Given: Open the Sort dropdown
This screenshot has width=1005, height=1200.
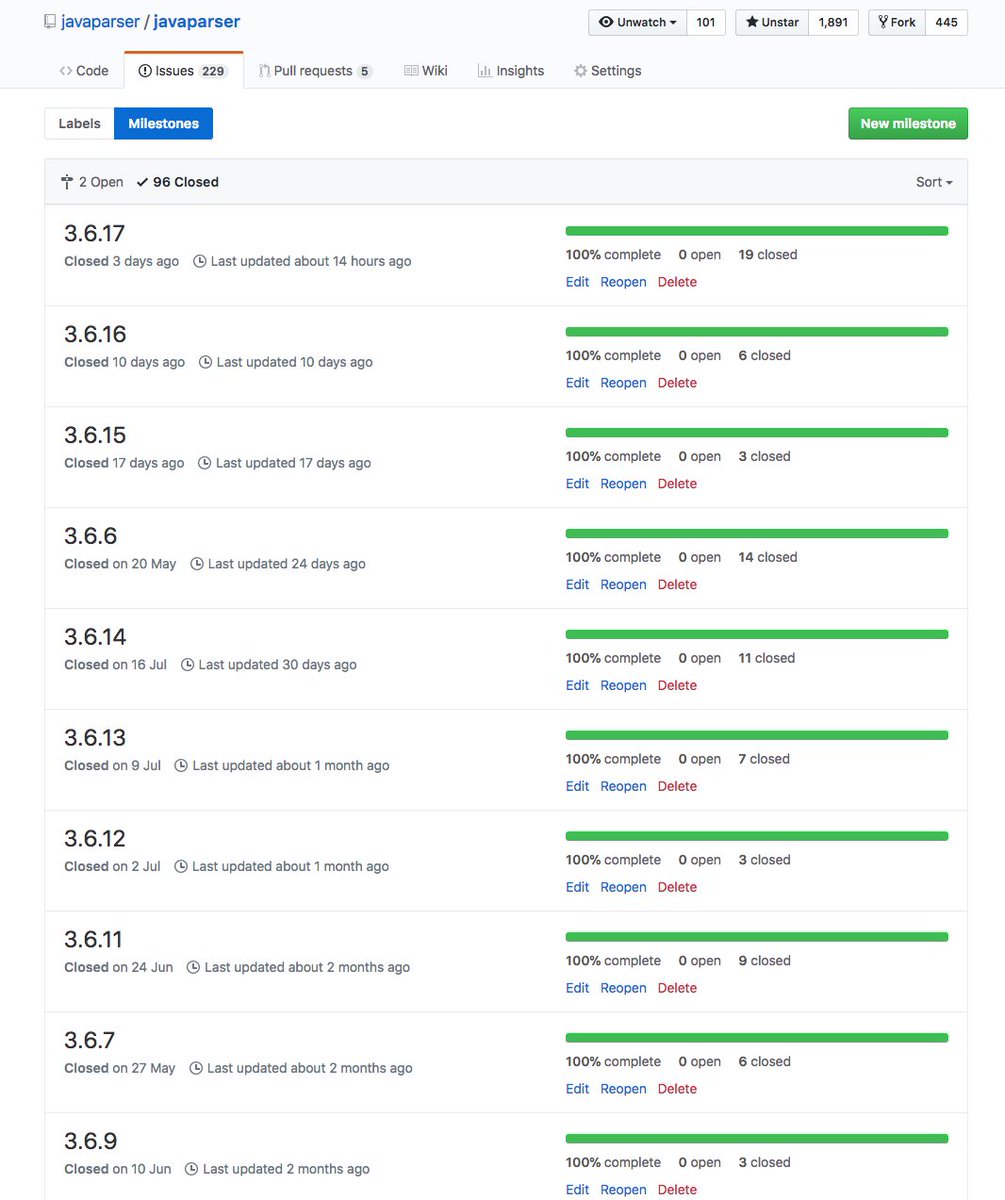Looking at the screenshot, I should [x=934, y=182].
